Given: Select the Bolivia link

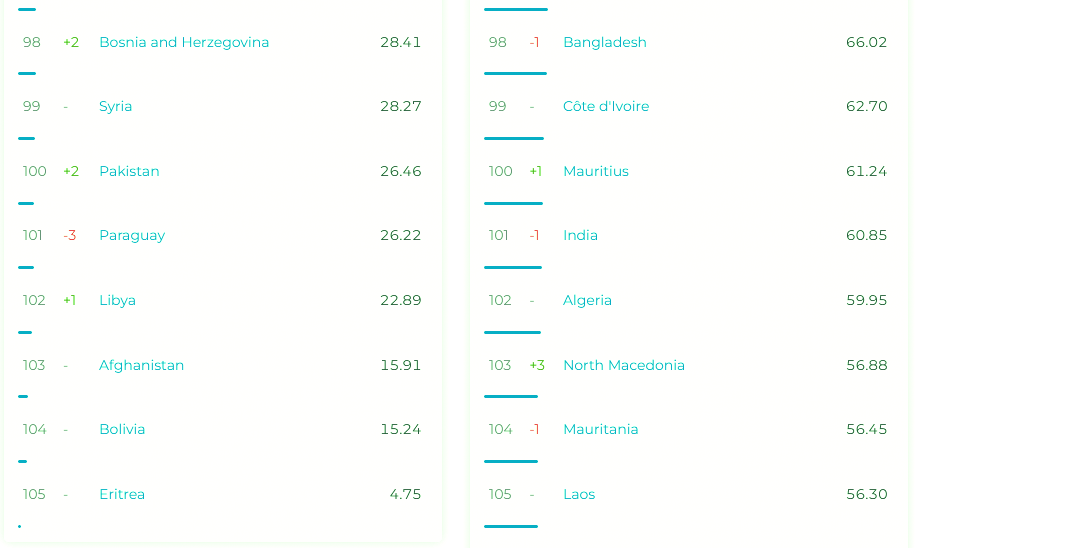Looking at the screenshot, I should [122, 429].
